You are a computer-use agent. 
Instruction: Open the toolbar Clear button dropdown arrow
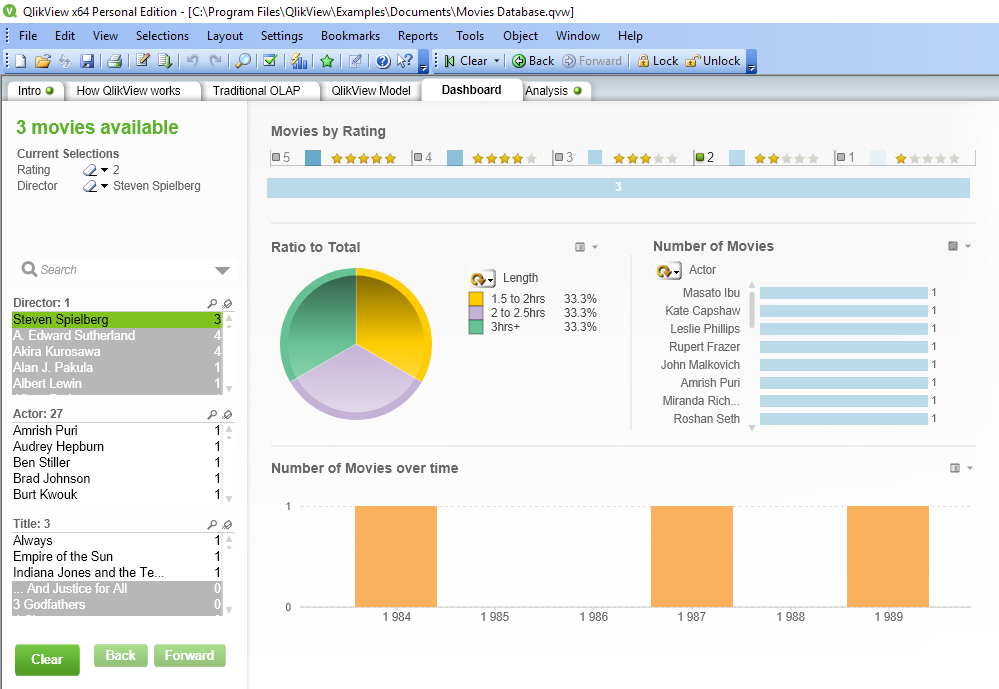pos(497,61)
